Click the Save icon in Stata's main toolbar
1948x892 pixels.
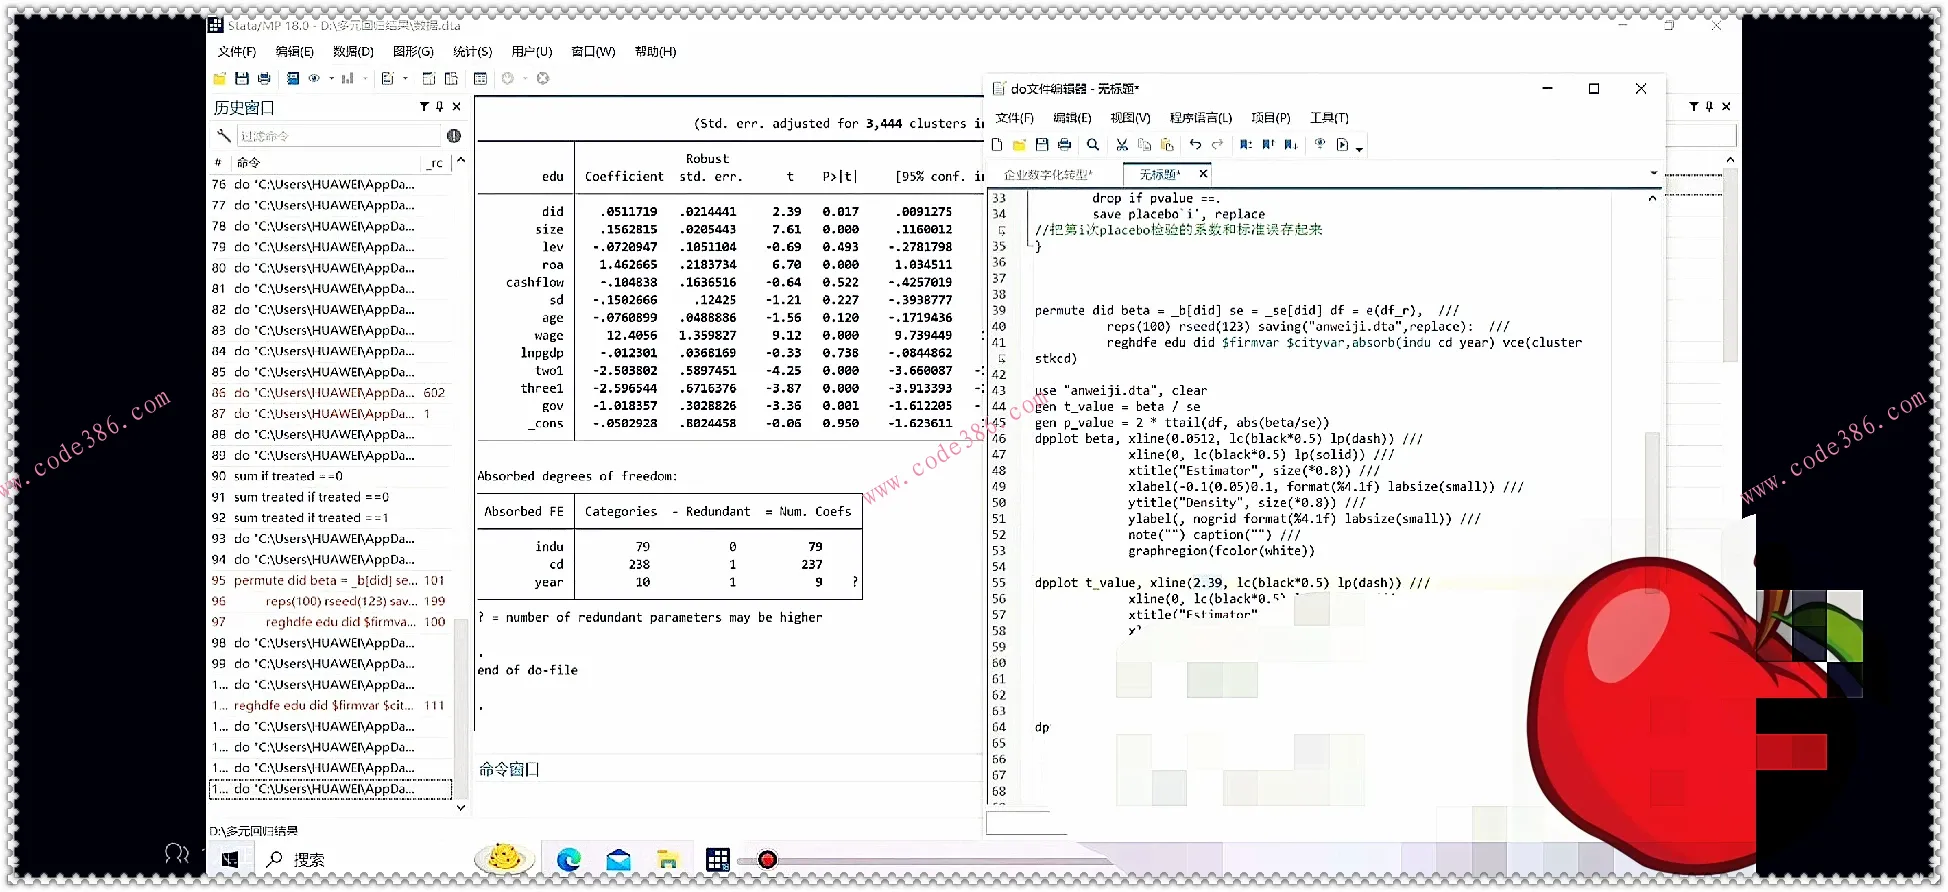pyautogui.click(x=241, y=79)
